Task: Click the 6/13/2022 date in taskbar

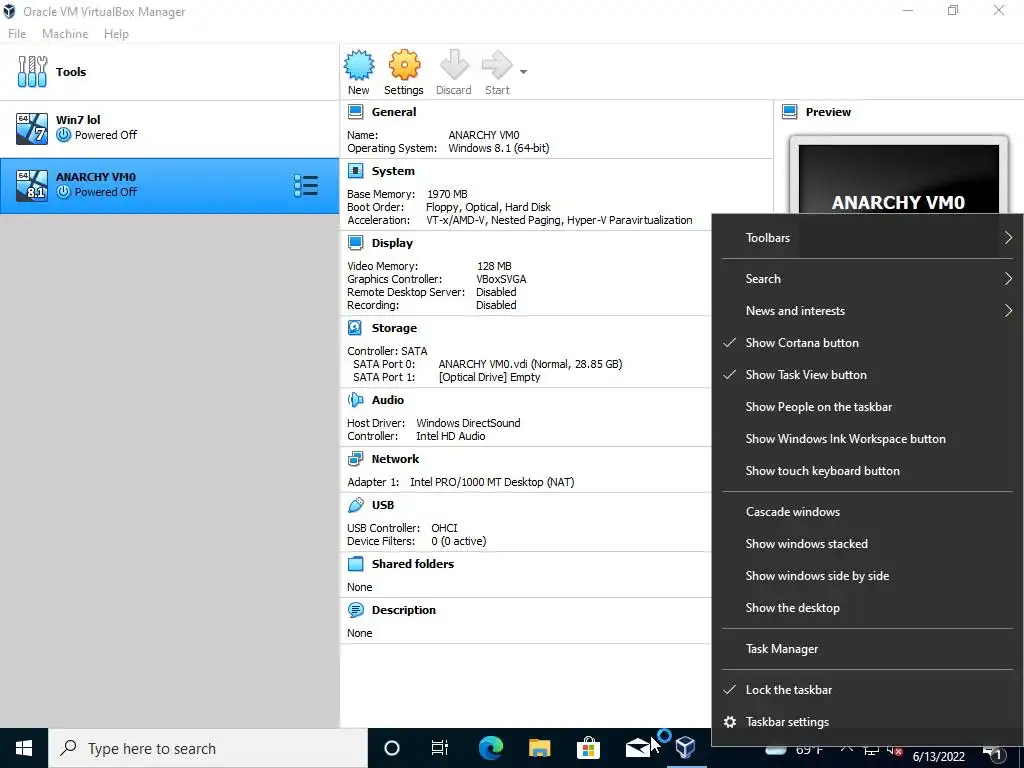Action: [x=938, y=757]
